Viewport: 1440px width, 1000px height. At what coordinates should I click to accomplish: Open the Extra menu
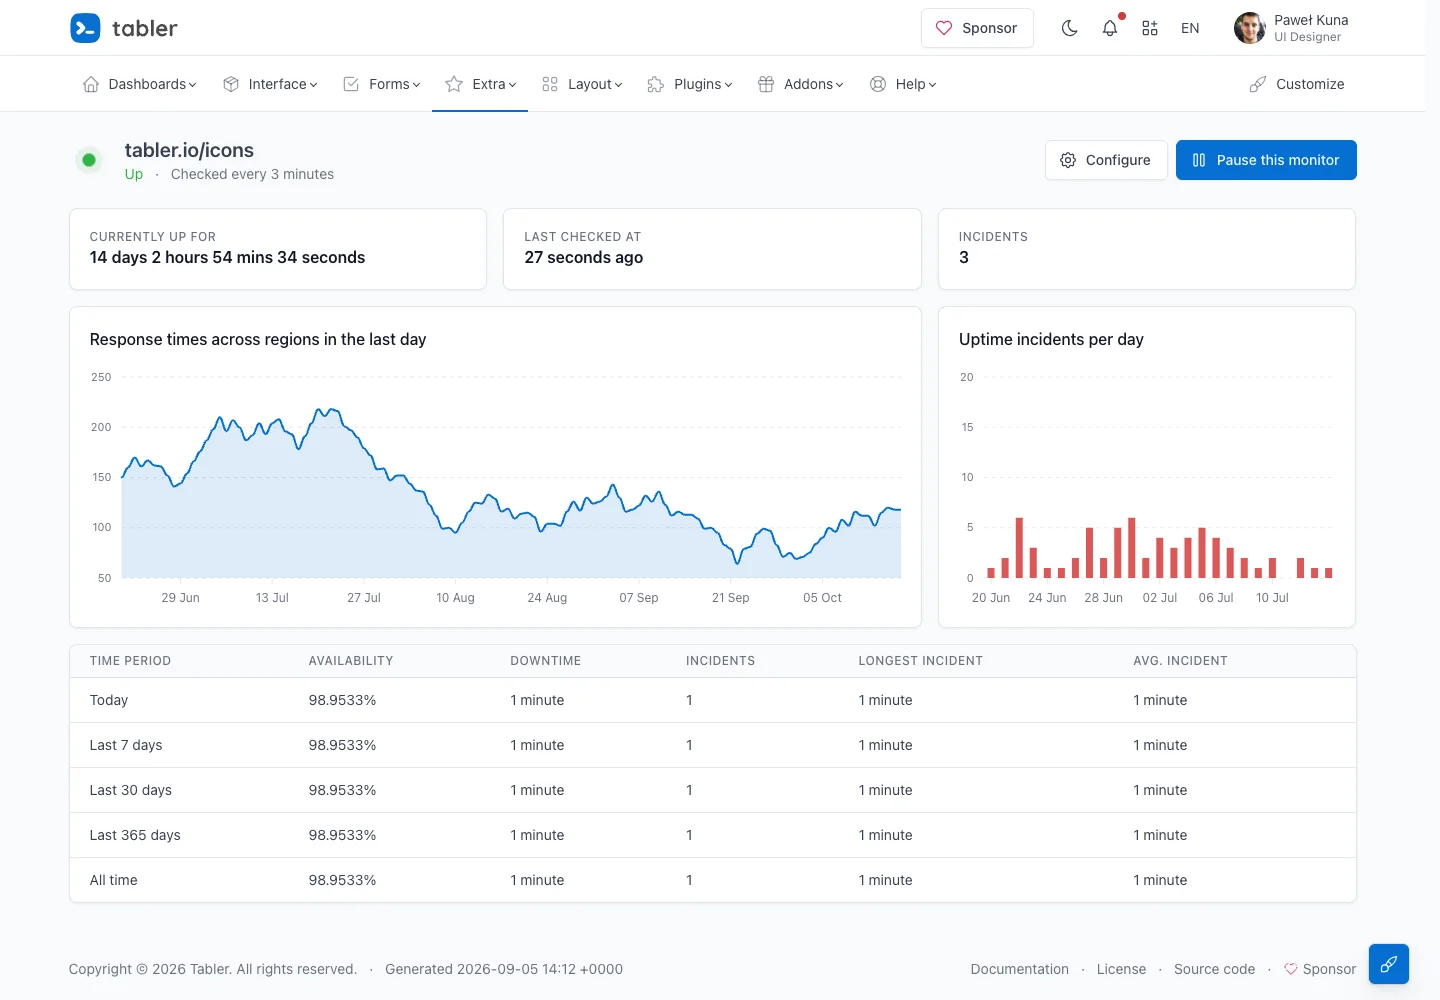480,84
